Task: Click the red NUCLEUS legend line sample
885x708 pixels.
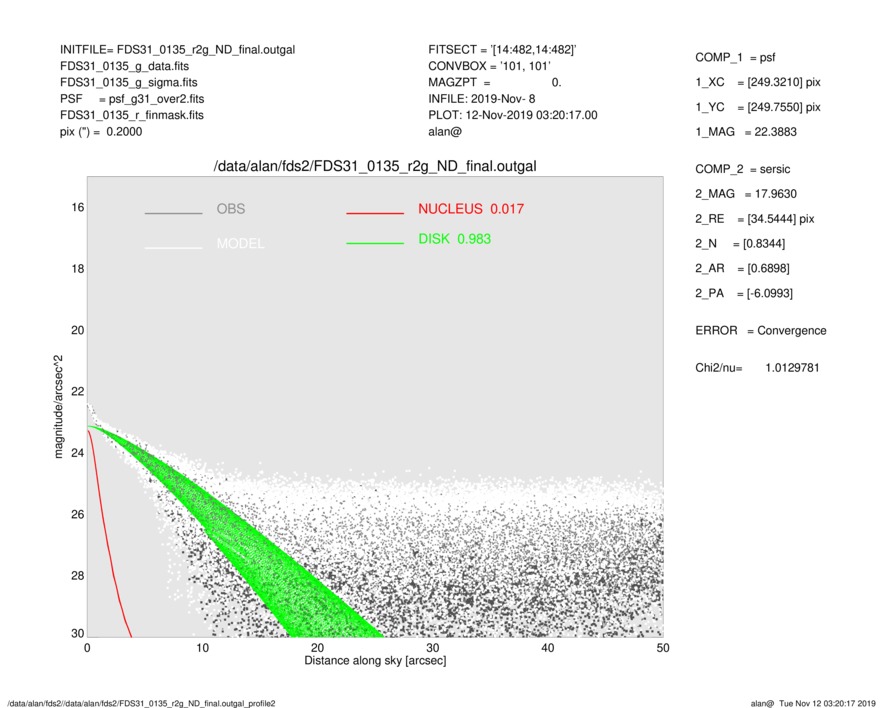Action: point(375,213)
